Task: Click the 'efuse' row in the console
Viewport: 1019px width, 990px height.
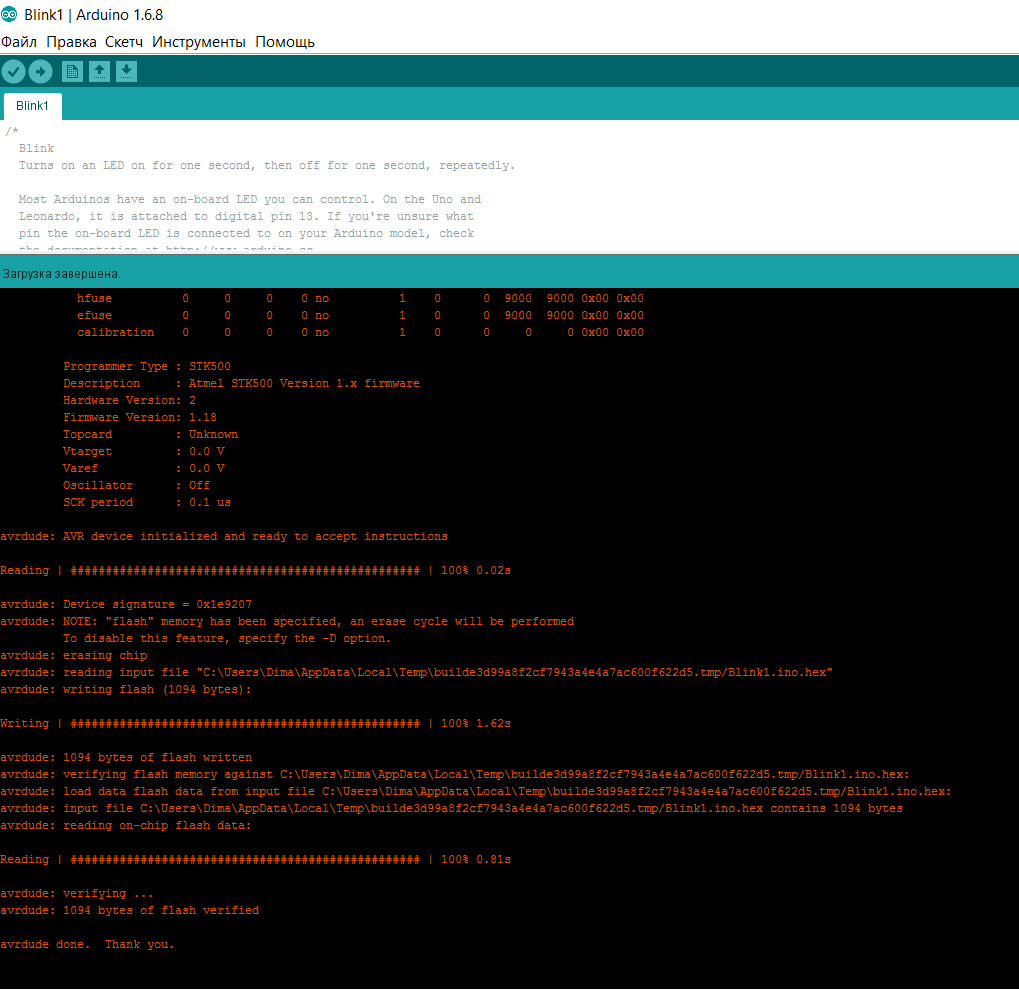Action: (x=360, y=315)
